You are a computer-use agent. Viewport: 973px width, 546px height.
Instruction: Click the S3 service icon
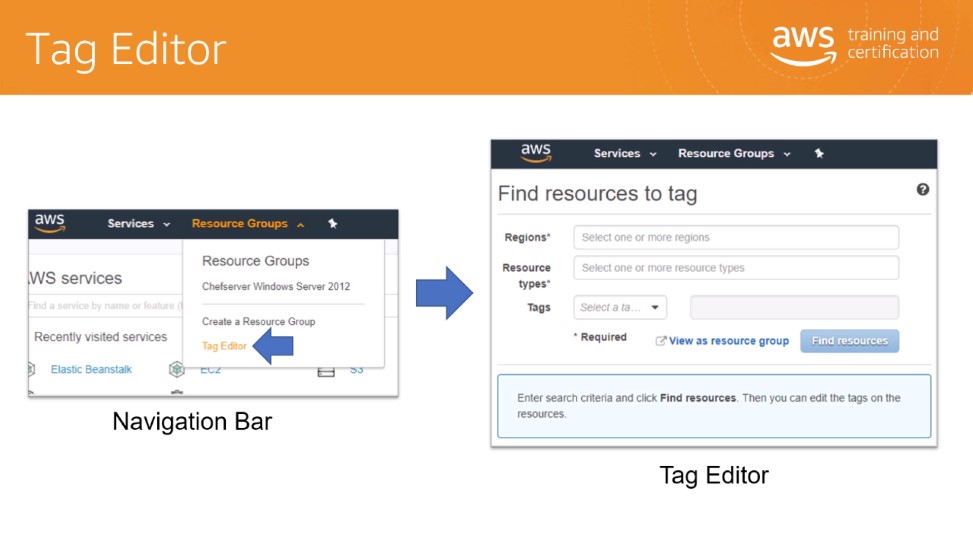(326, 372)
